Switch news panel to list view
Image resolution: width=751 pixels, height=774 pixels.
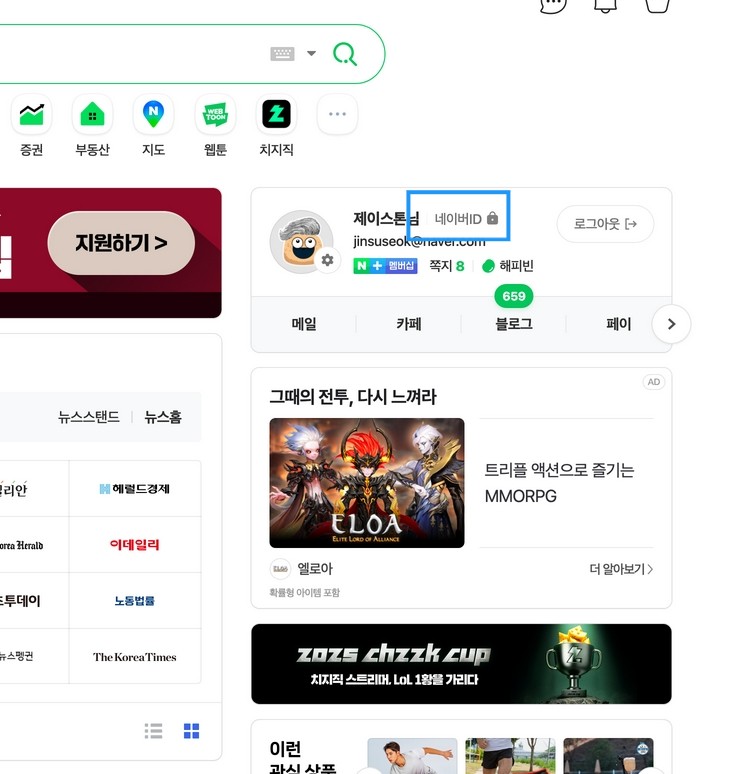pos(153,731)
